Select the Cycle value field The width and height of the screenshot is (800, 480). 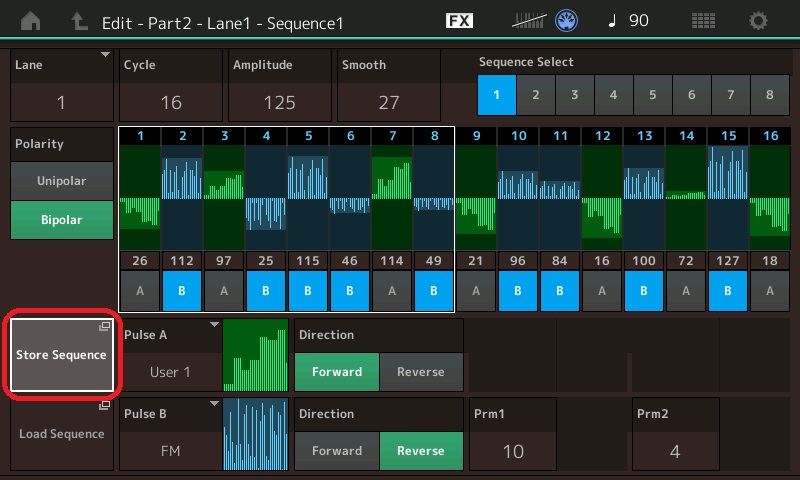click(x=171, y=102)
